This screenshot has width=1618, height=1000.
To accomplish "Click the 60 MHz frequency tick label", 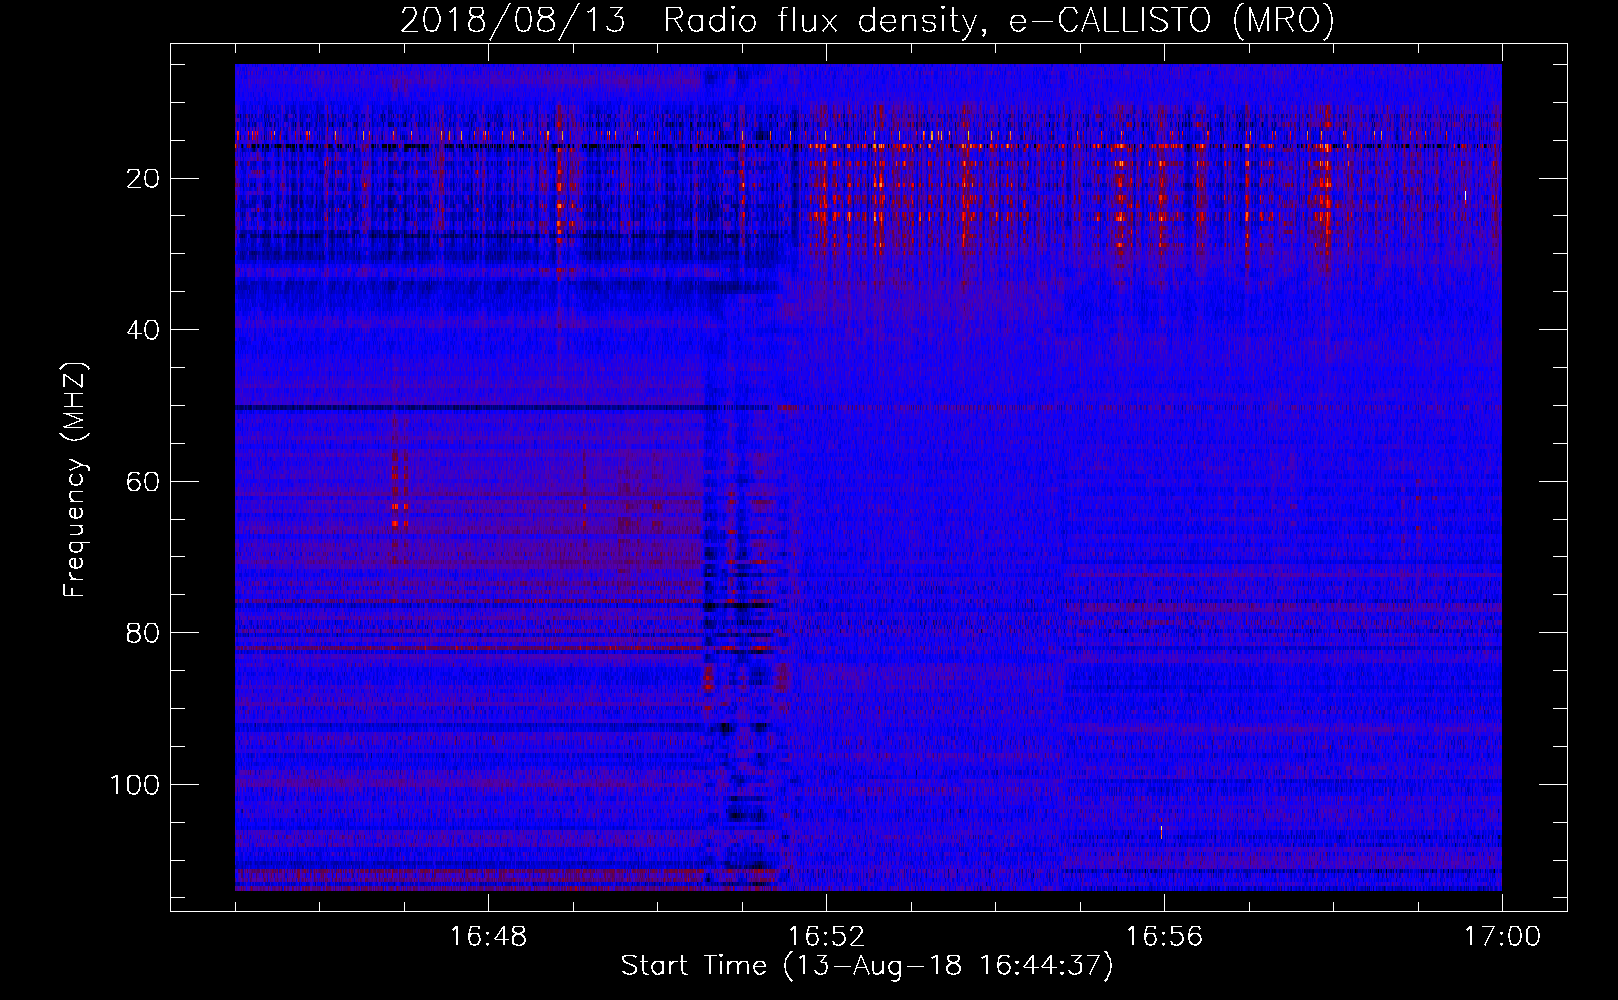I will point(143,482).
